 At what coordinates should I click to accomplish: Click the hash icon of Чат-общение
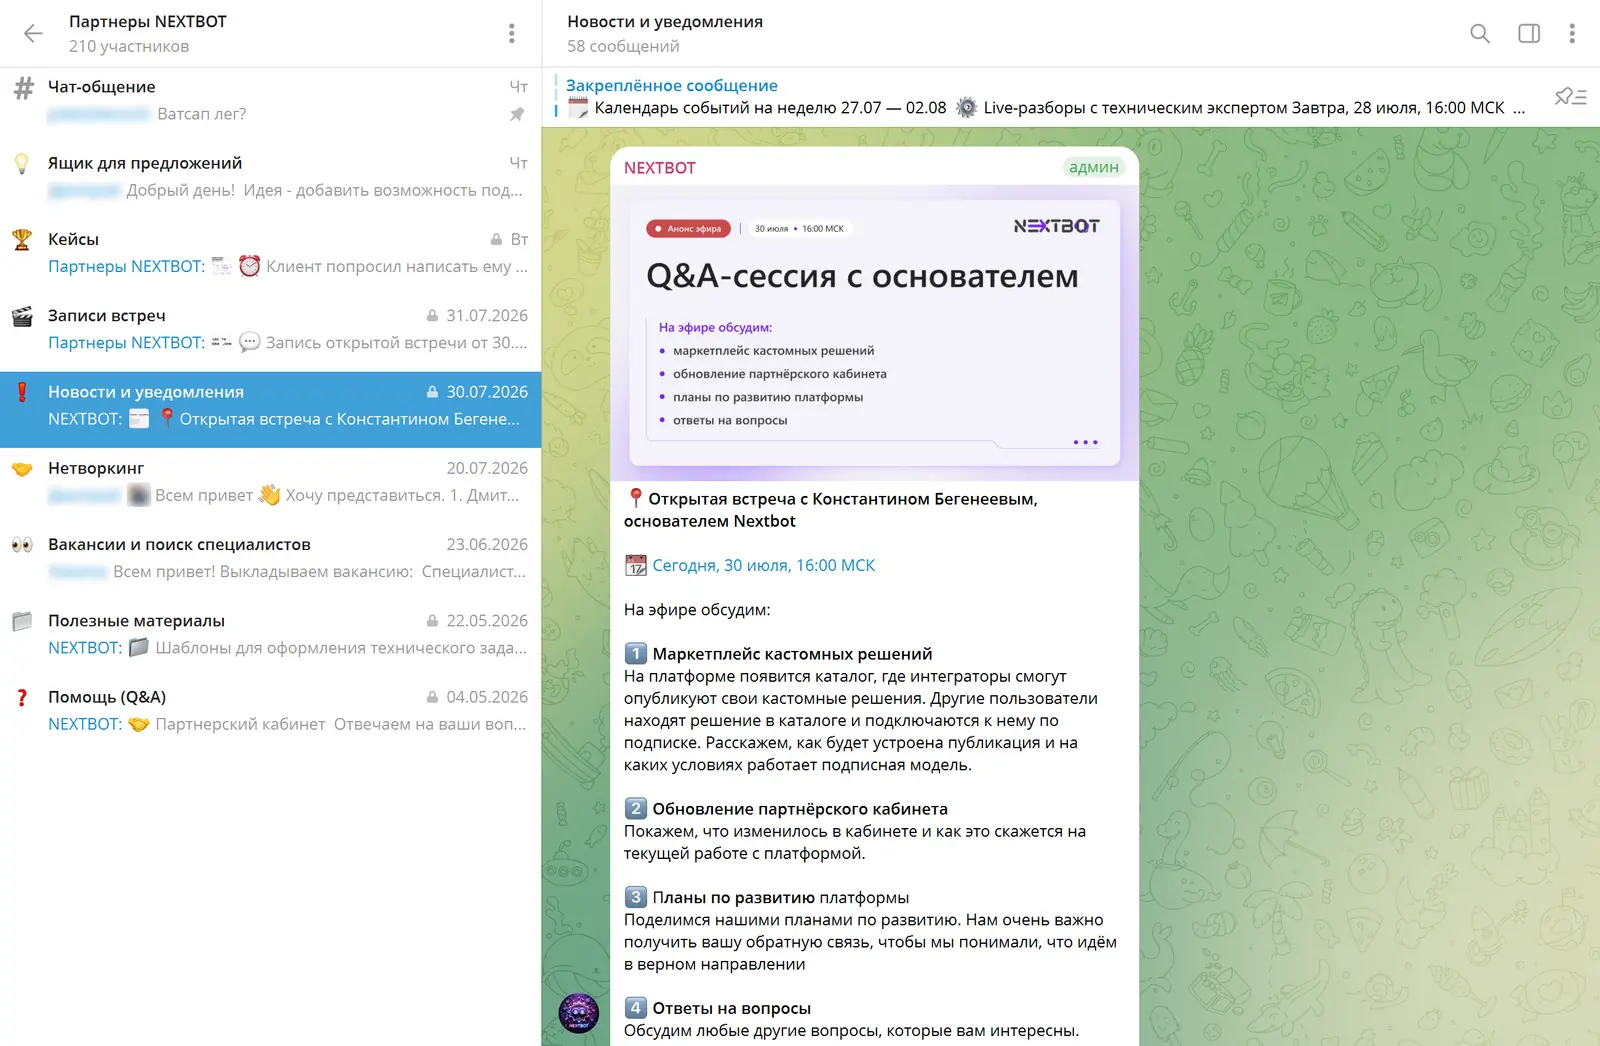23,87
